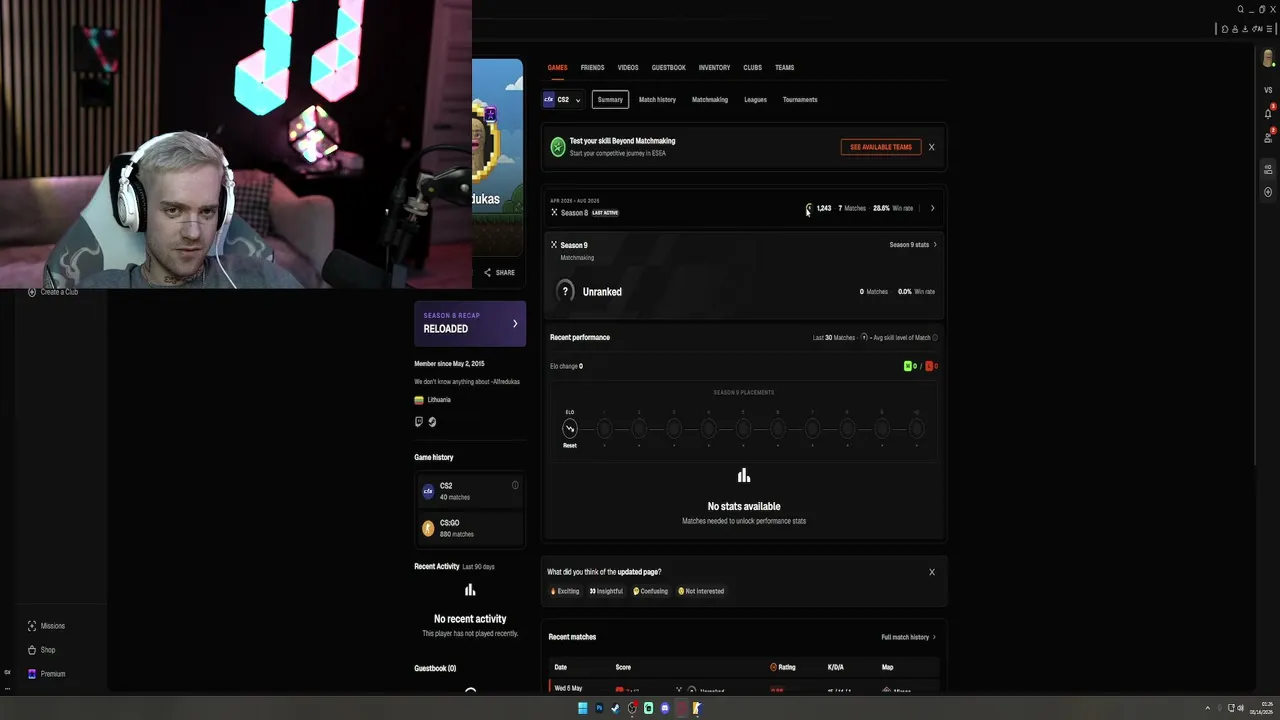Click the Lithuania country label
Image resolution: width=1280 pixels, height=720 pixels.
point(438,400)
